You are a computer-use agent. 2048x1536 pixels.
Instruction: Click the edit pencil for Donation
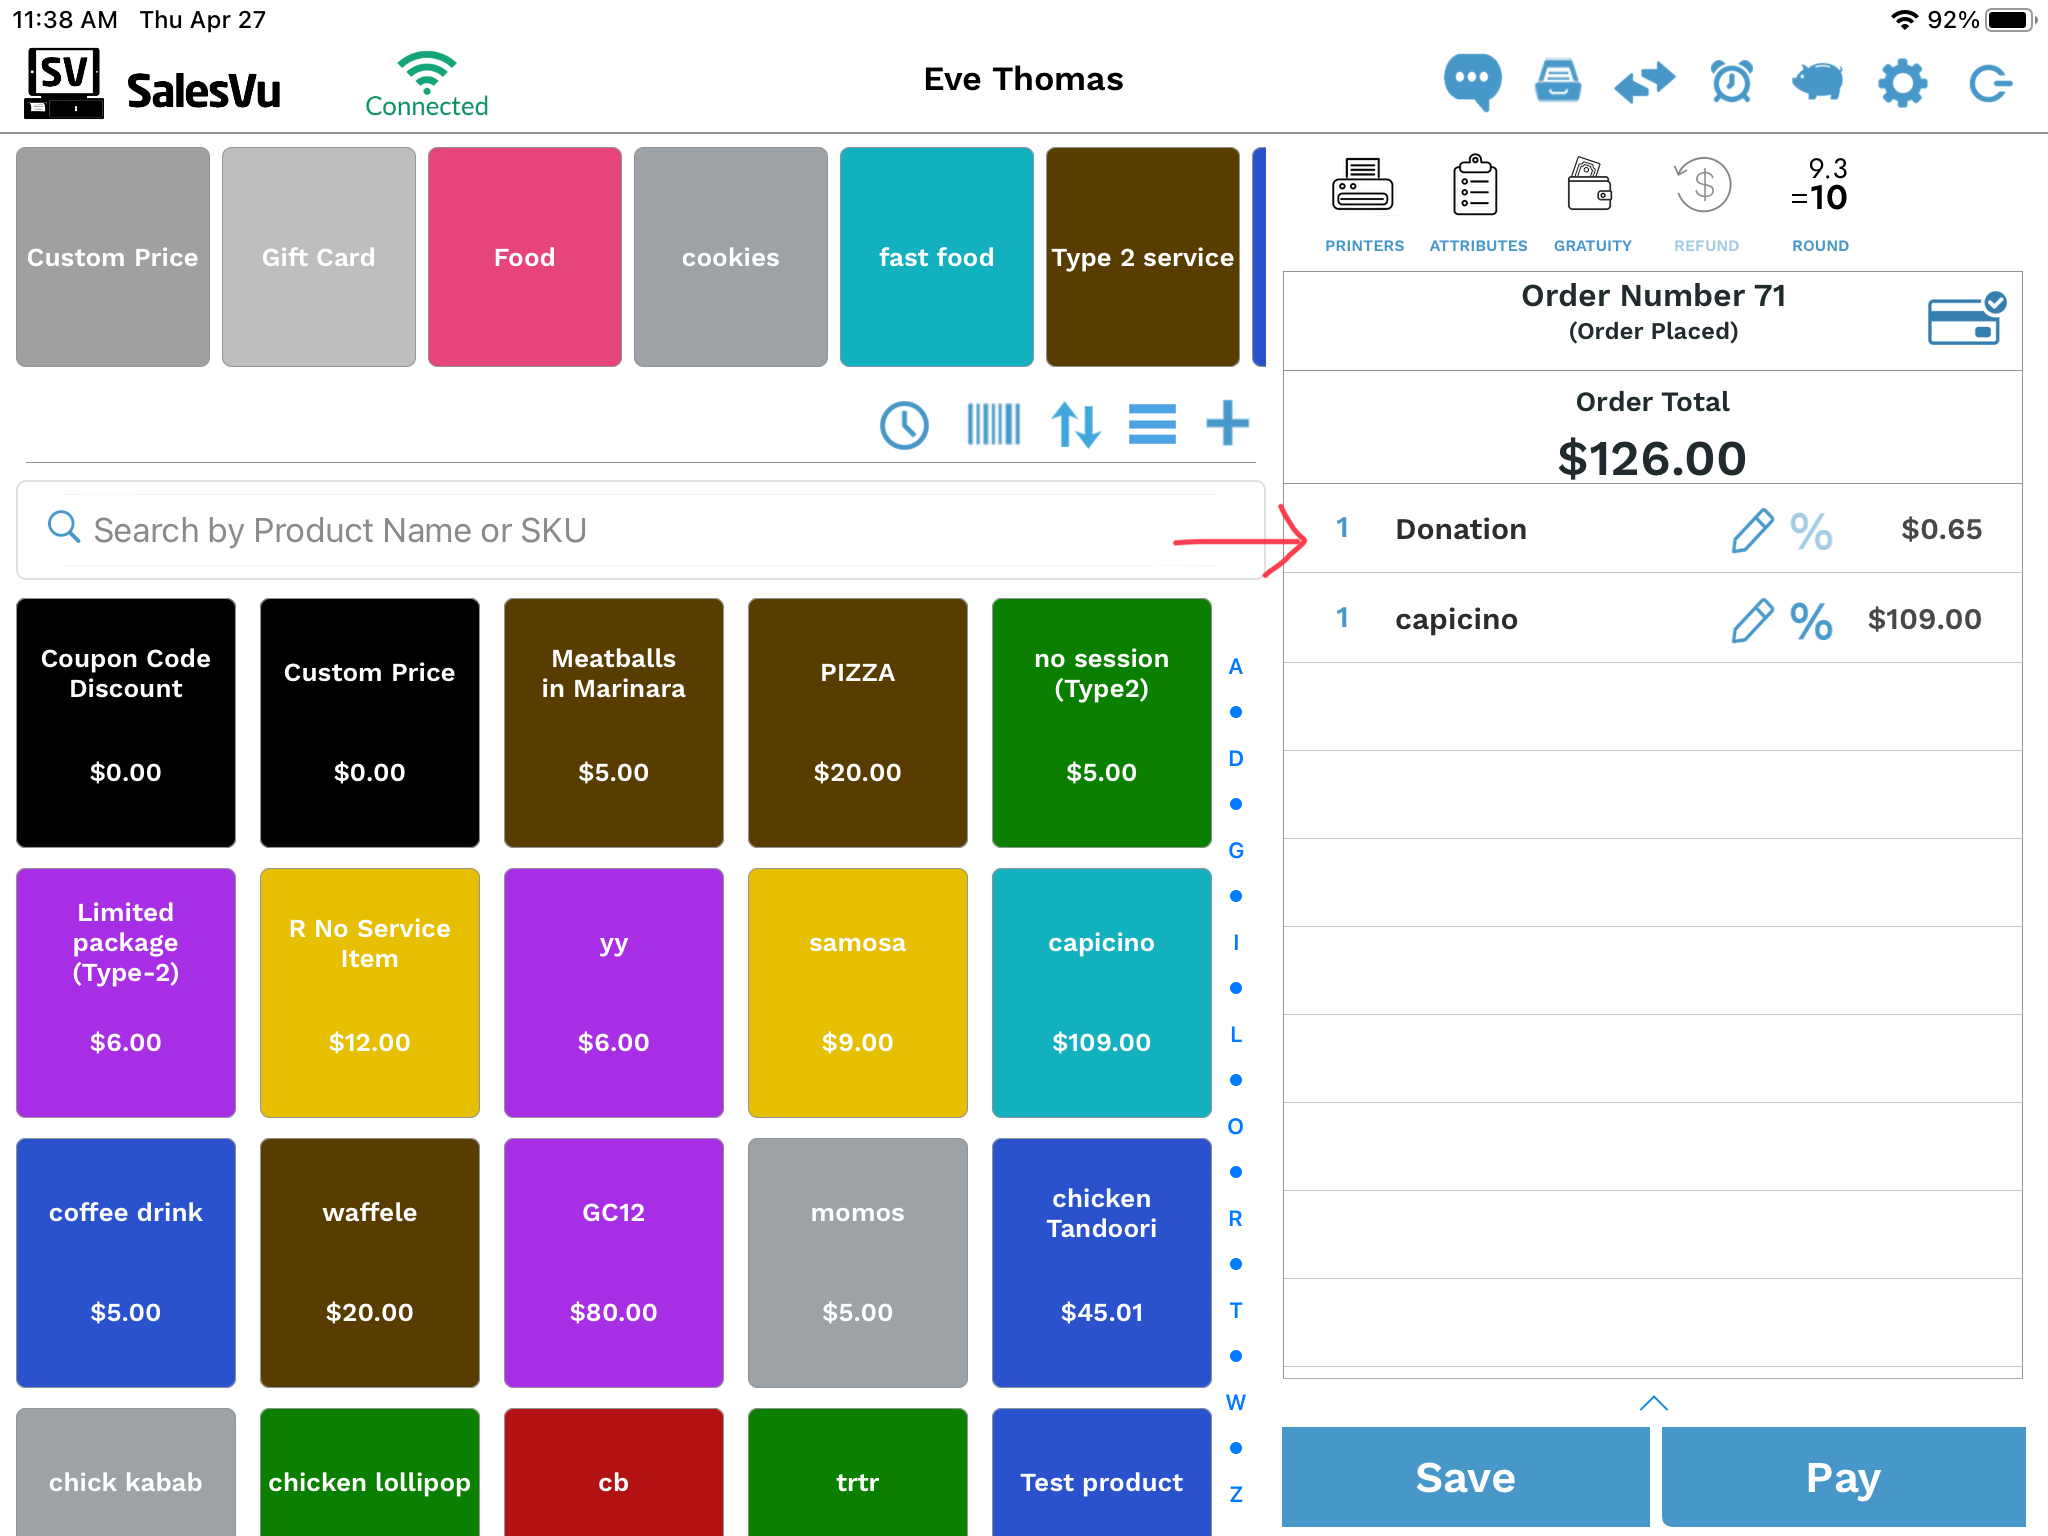[x=1751, y=530]
